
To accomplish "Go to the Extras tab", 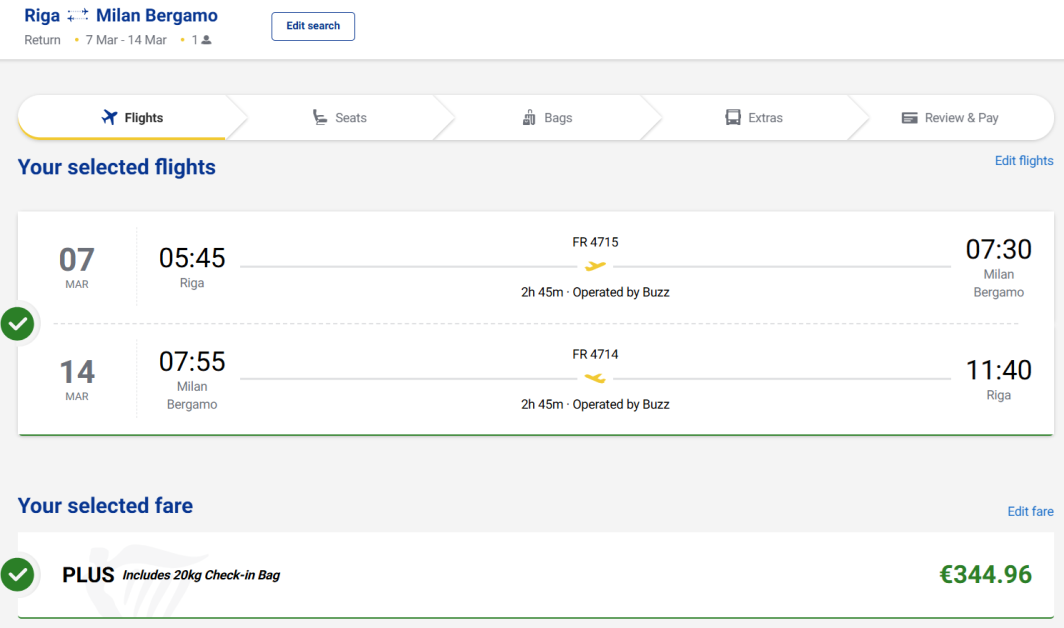I will coord(754,118).
